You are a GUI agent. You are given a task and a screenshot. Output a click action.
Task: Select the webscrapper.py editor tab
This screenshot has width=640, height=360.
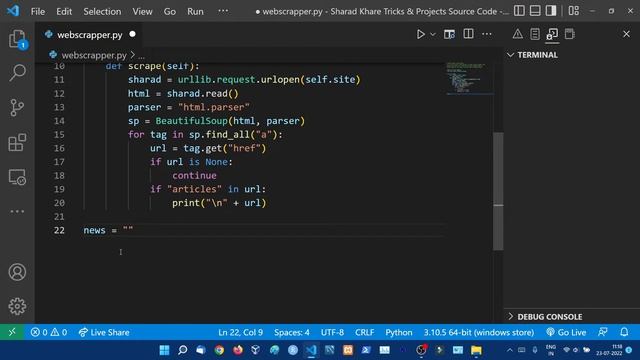tap(89, 35)
